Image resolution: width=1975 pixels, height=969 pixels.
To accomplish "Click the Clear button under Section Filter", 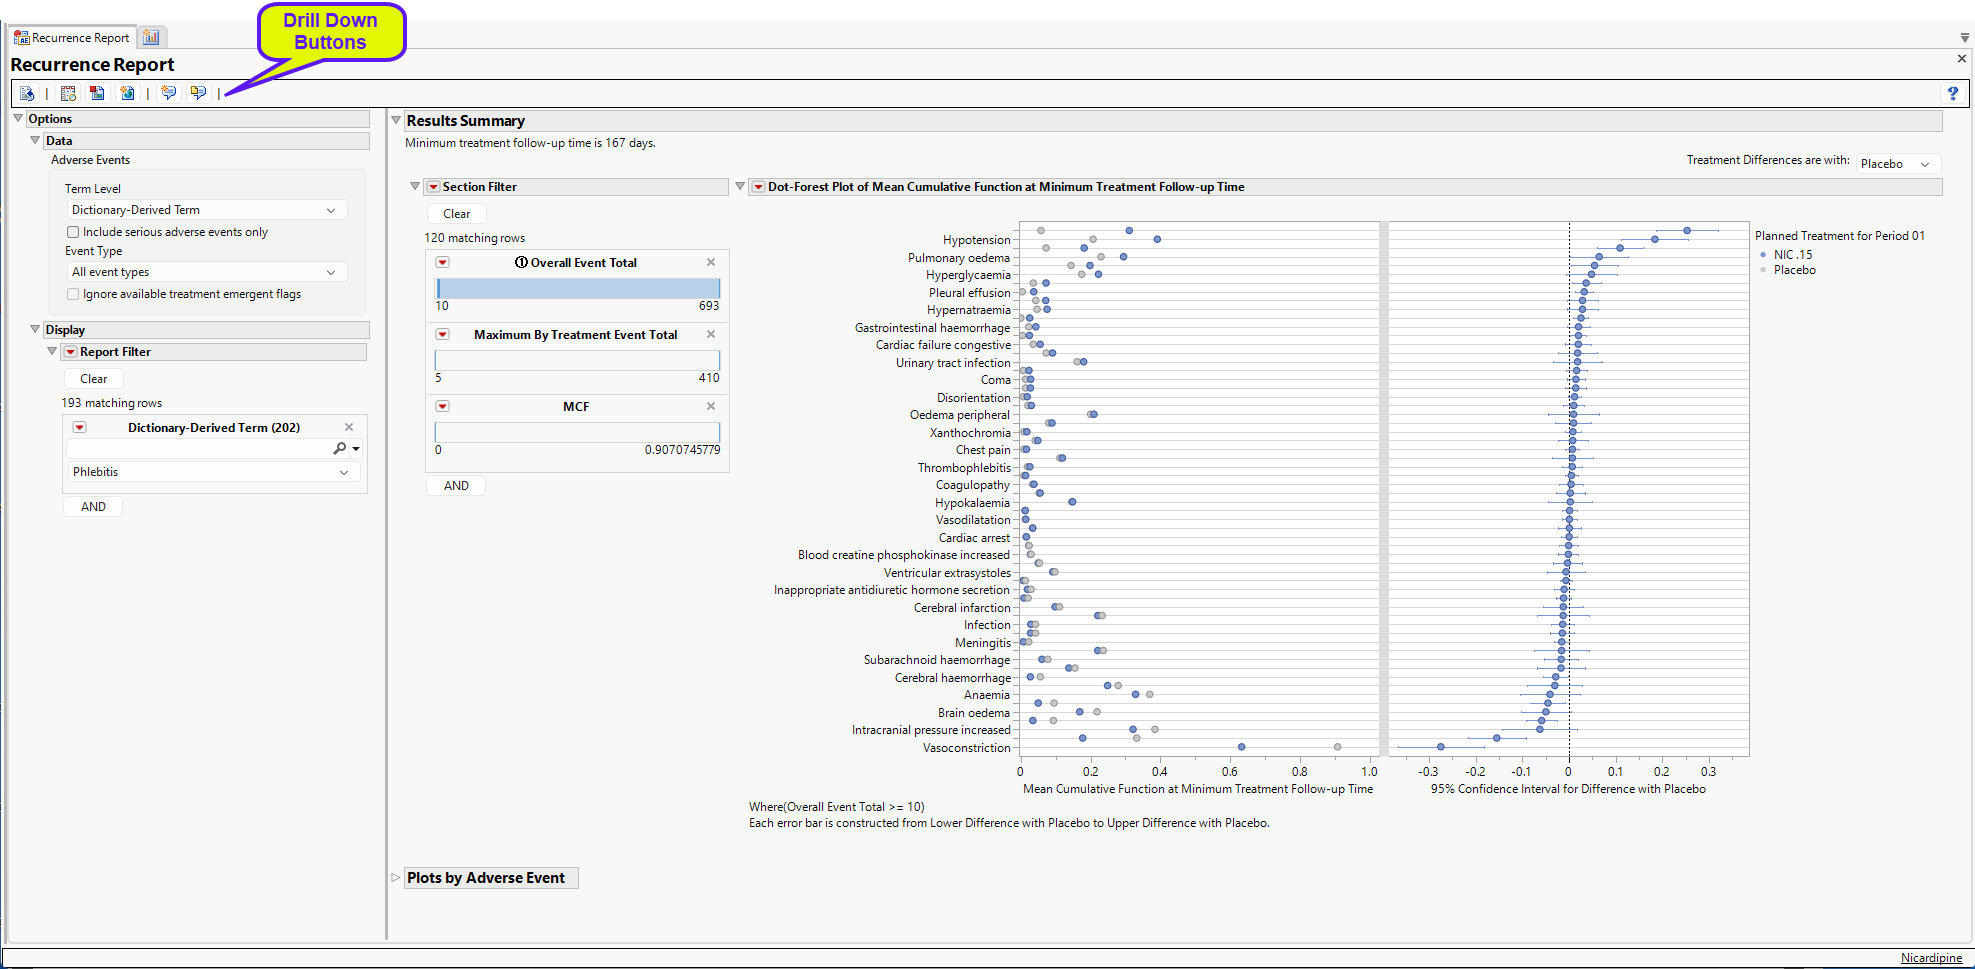I will click(x=455, y=213).
